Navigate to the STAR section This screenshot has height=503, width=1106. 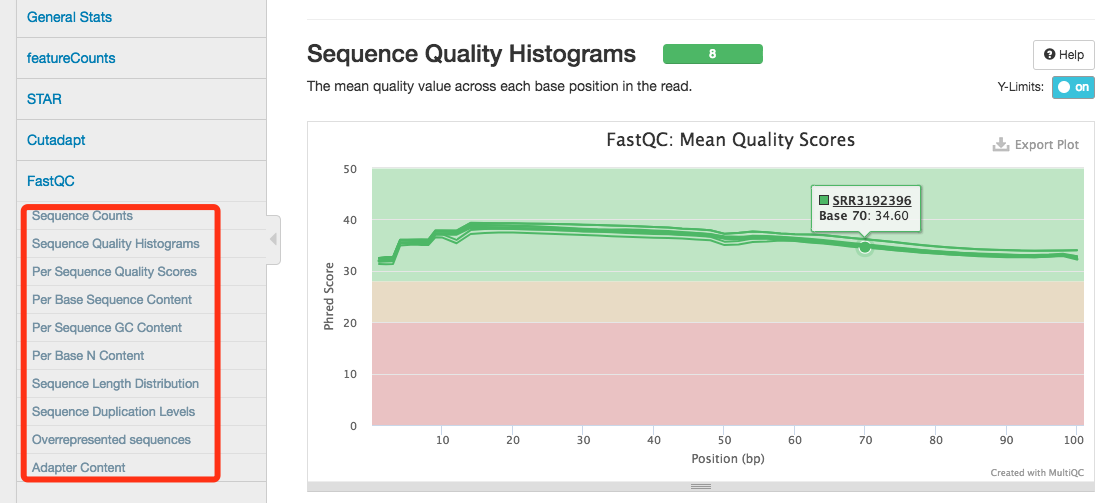[44, 99]
